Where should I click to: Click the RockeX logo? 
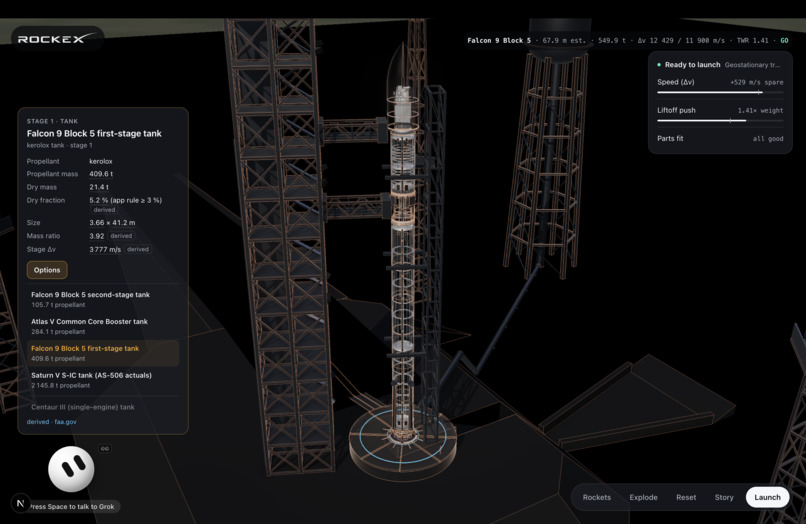pos(57,39)
